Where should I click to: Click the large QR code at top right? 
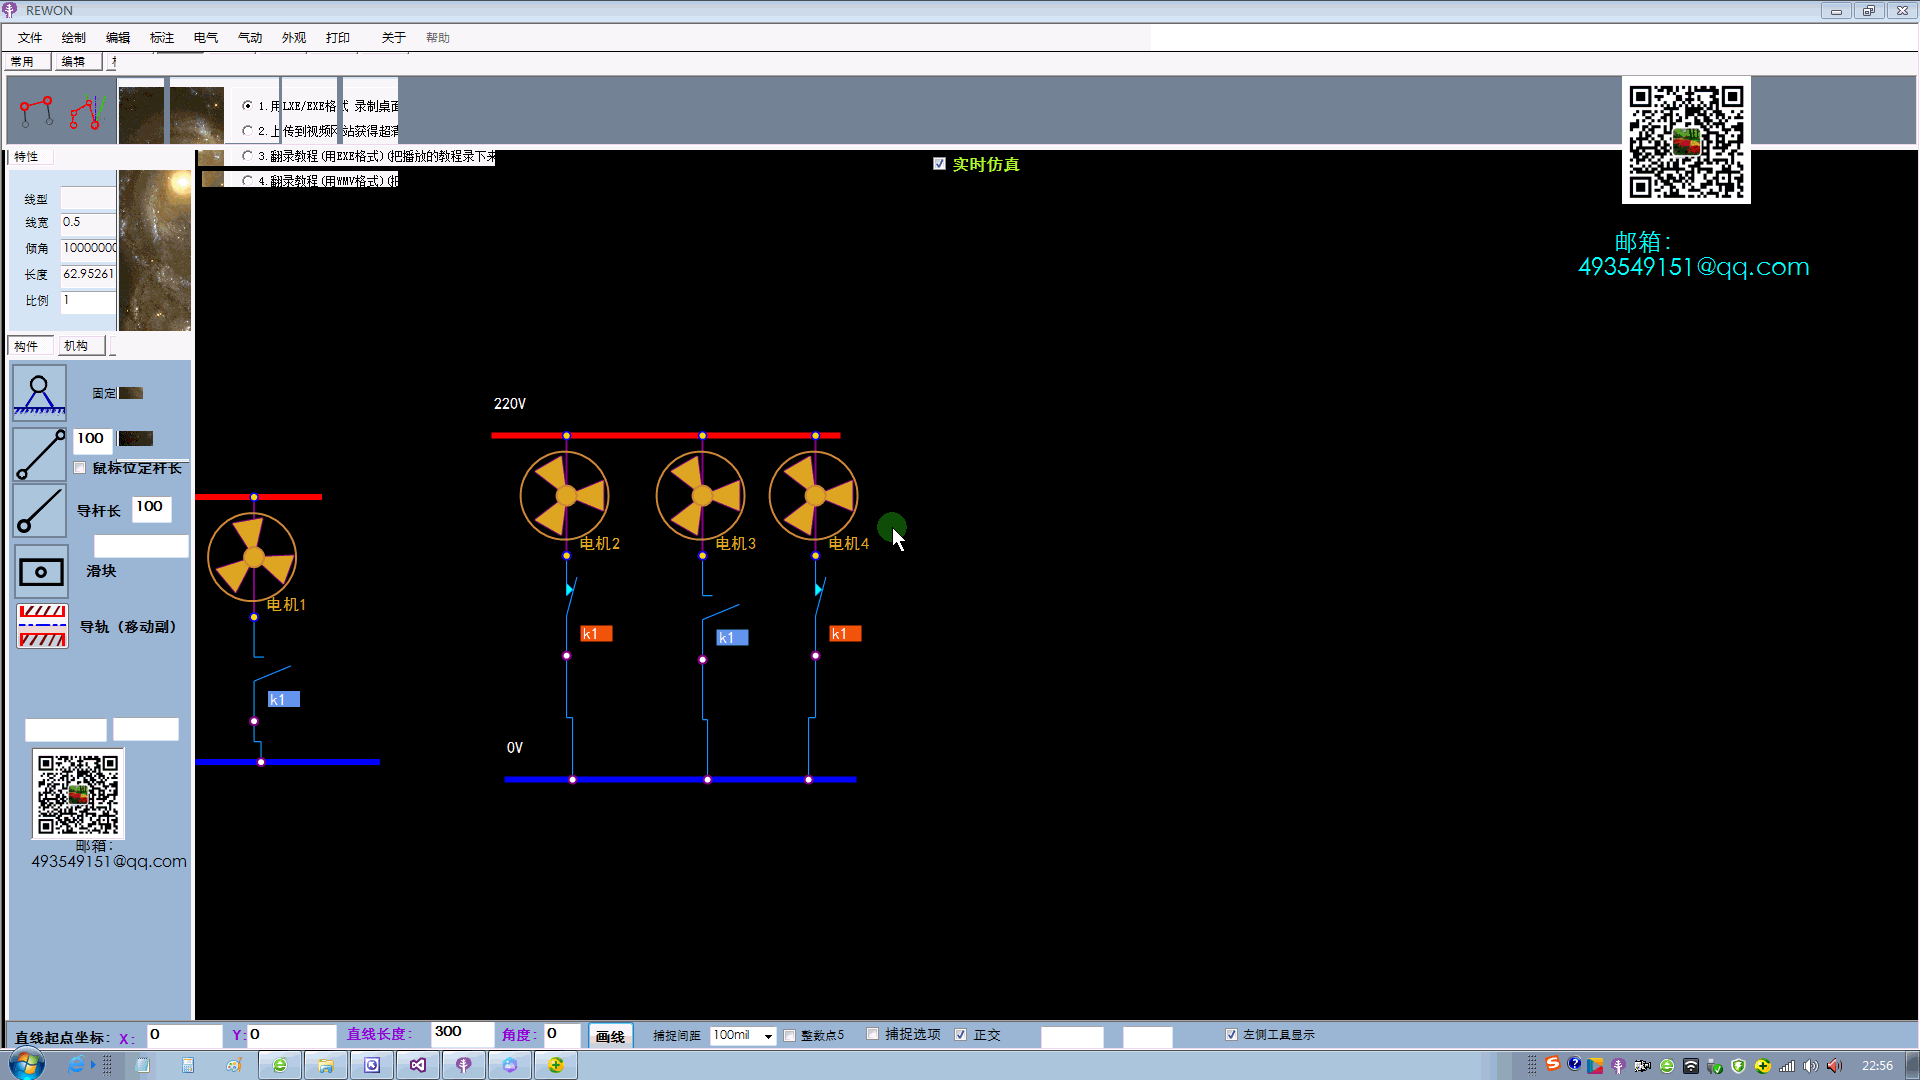pos(1686,141)
